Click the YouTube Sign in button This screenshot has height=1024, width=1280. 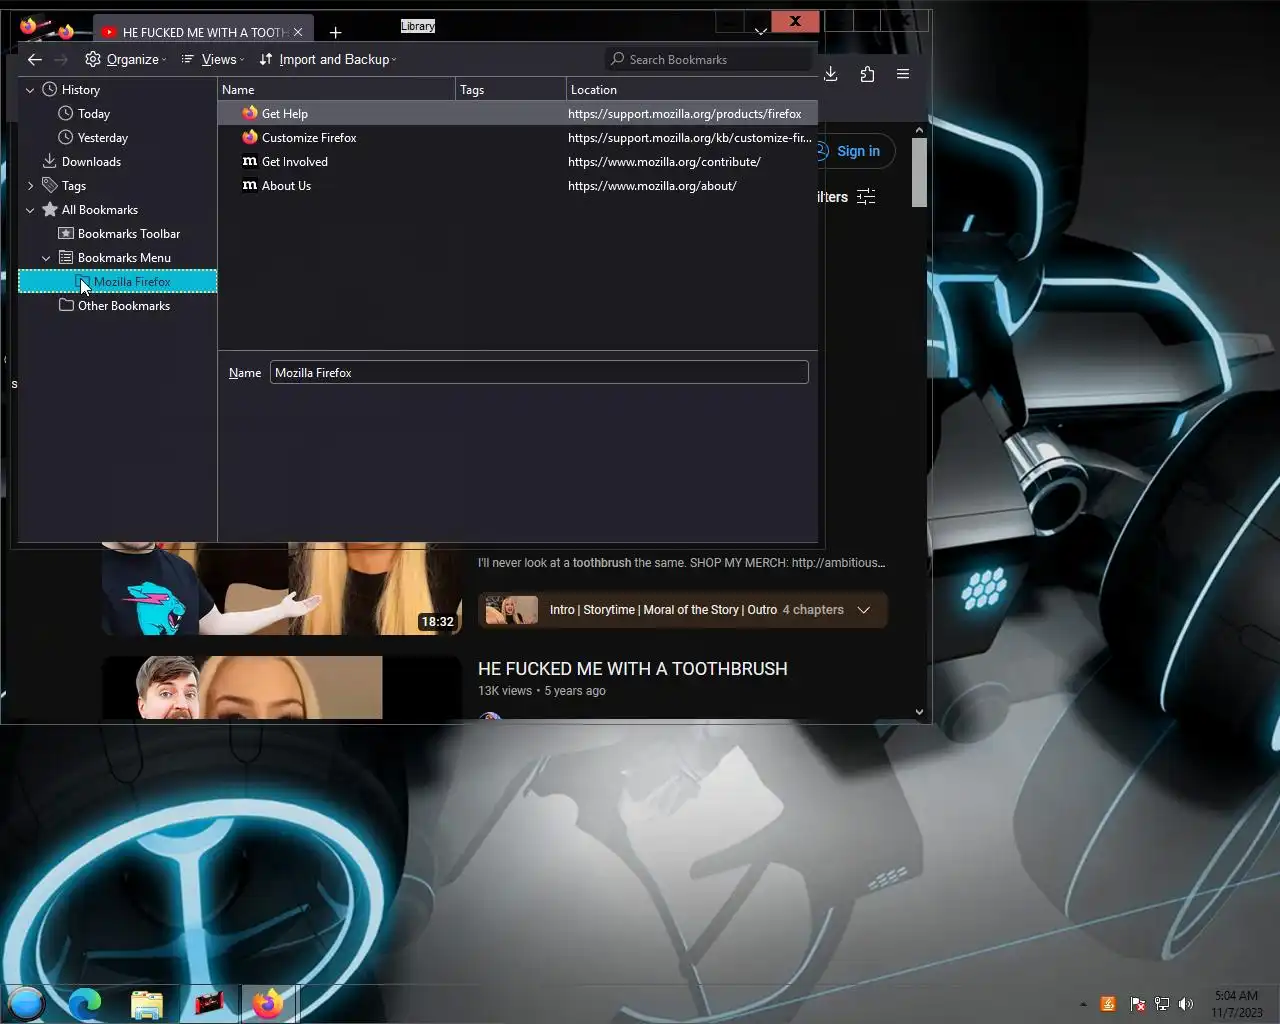click(857, 151)
